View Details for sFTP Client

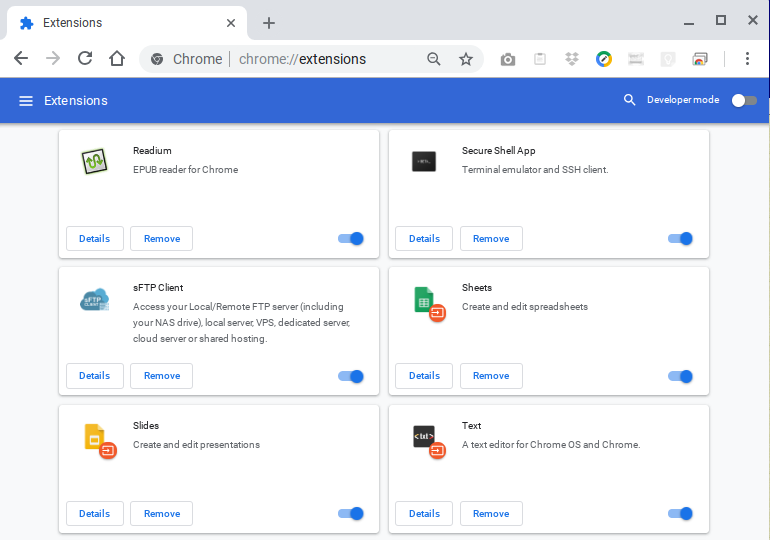(95, 376)
